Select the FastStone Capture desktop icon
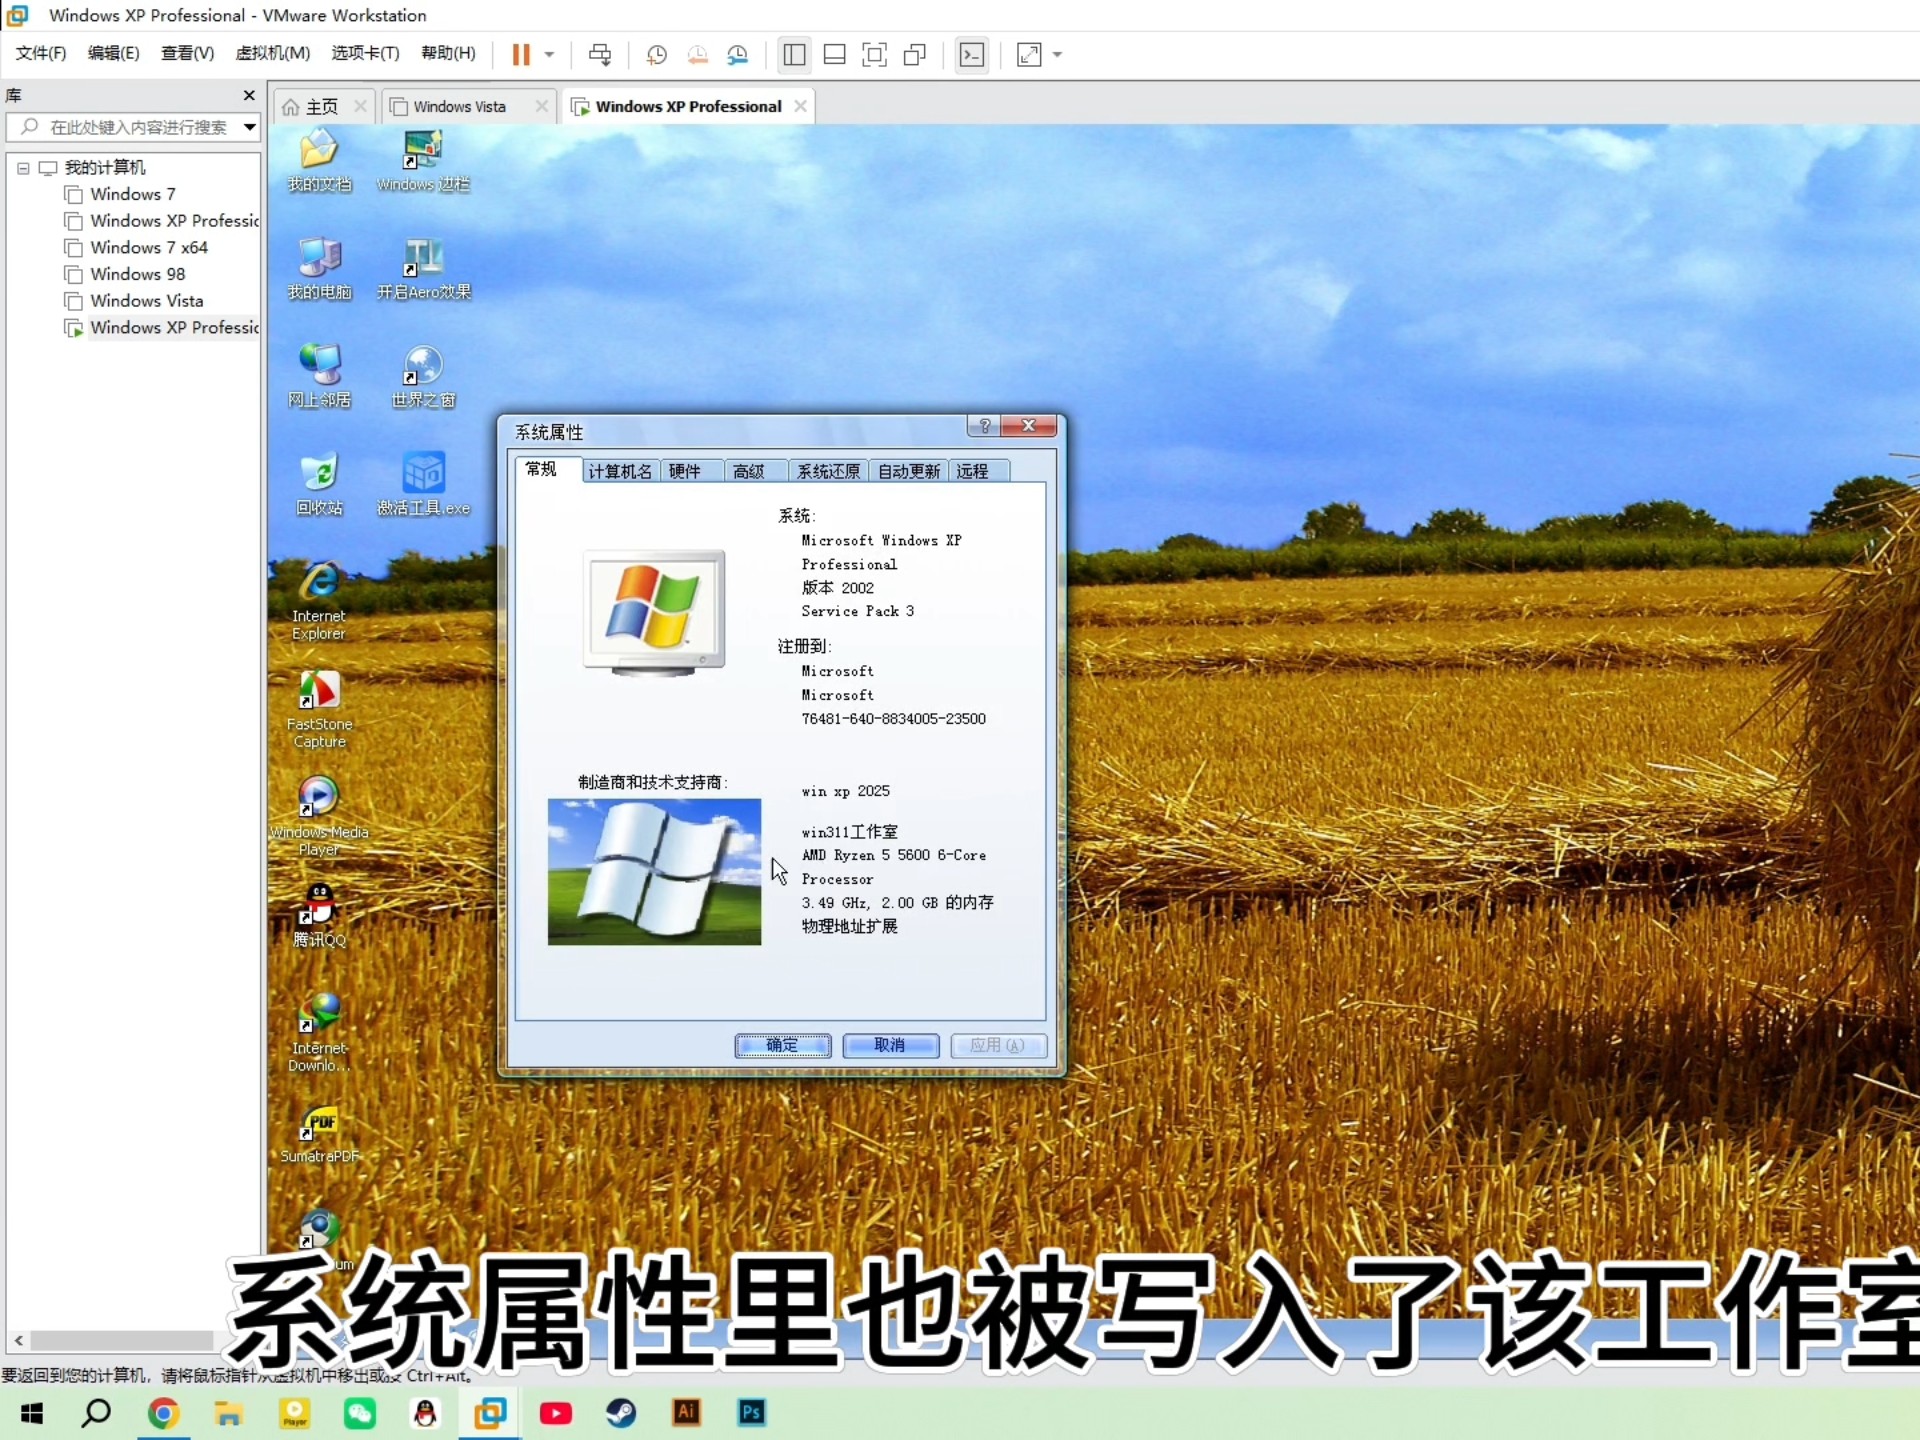The width and height of the screenshot is (1920, 1440). (319, 708)
